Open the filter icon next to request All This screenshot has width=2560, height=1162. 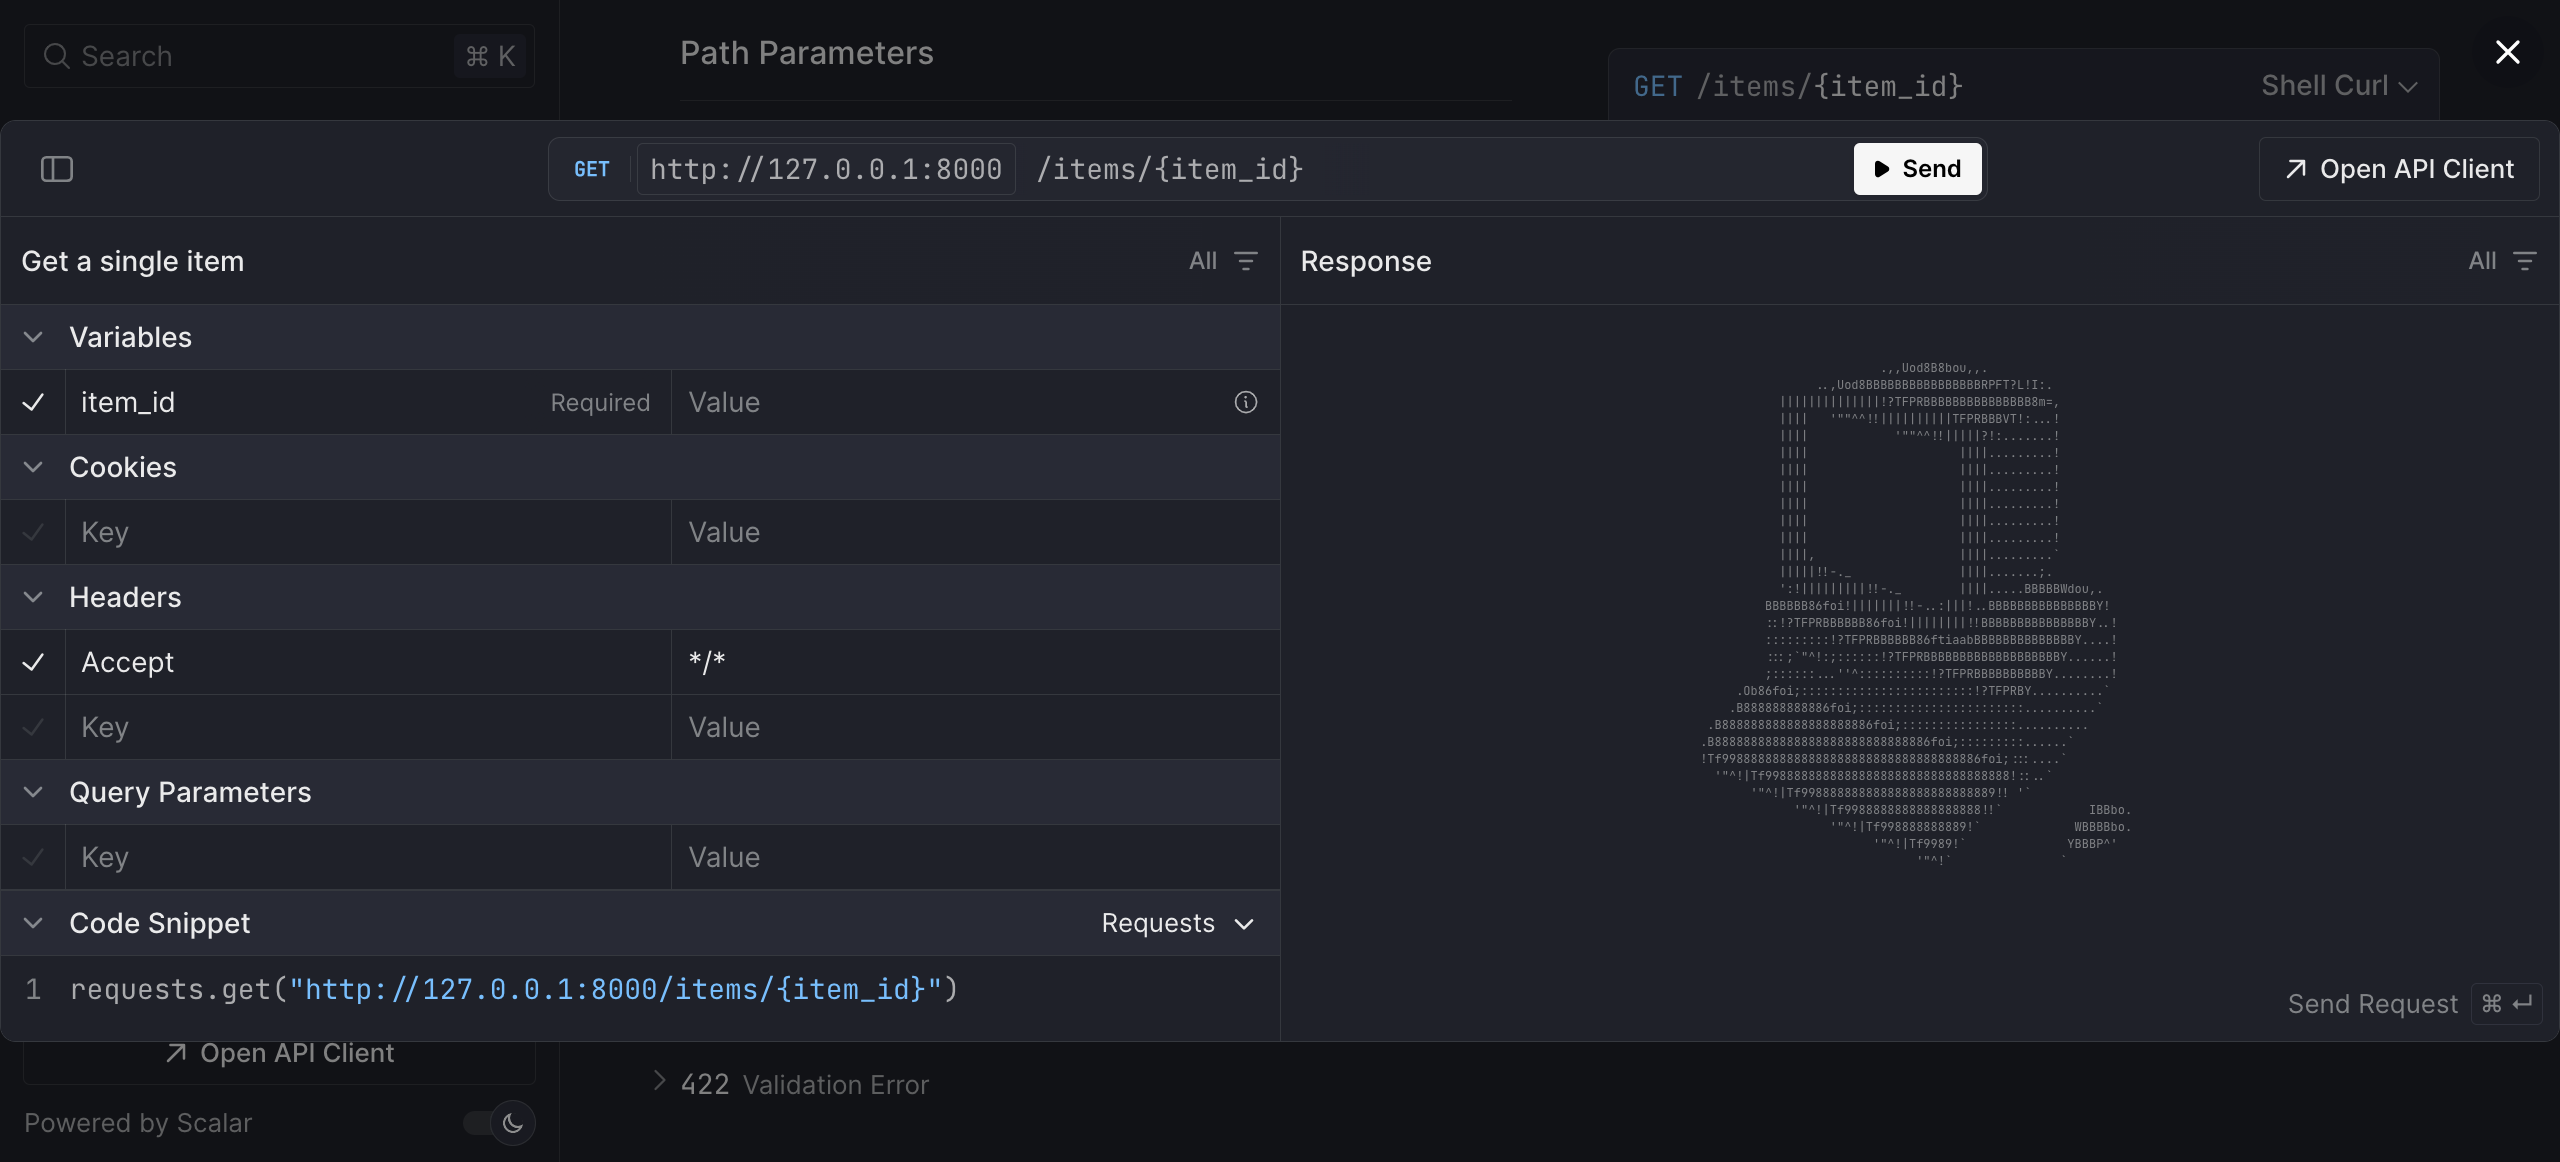point(1246,260)
